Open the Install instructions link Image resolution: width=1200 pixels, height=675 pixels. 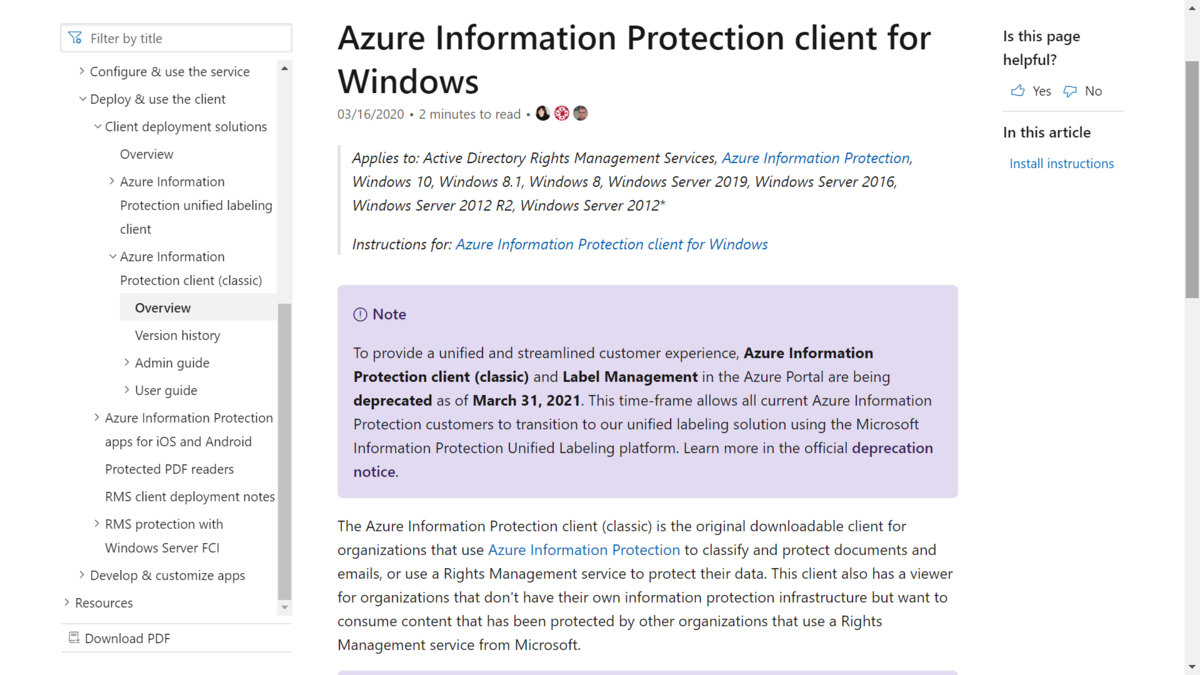point(1061,163)
